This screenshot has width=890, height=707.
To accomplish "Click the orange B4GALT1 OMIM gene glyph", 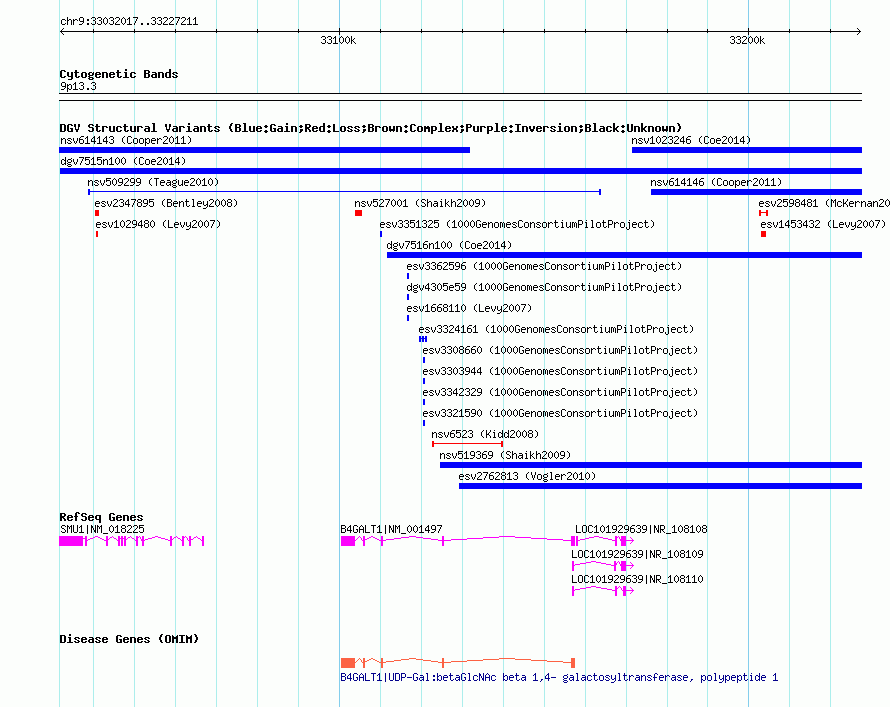I will coord(458,662).
